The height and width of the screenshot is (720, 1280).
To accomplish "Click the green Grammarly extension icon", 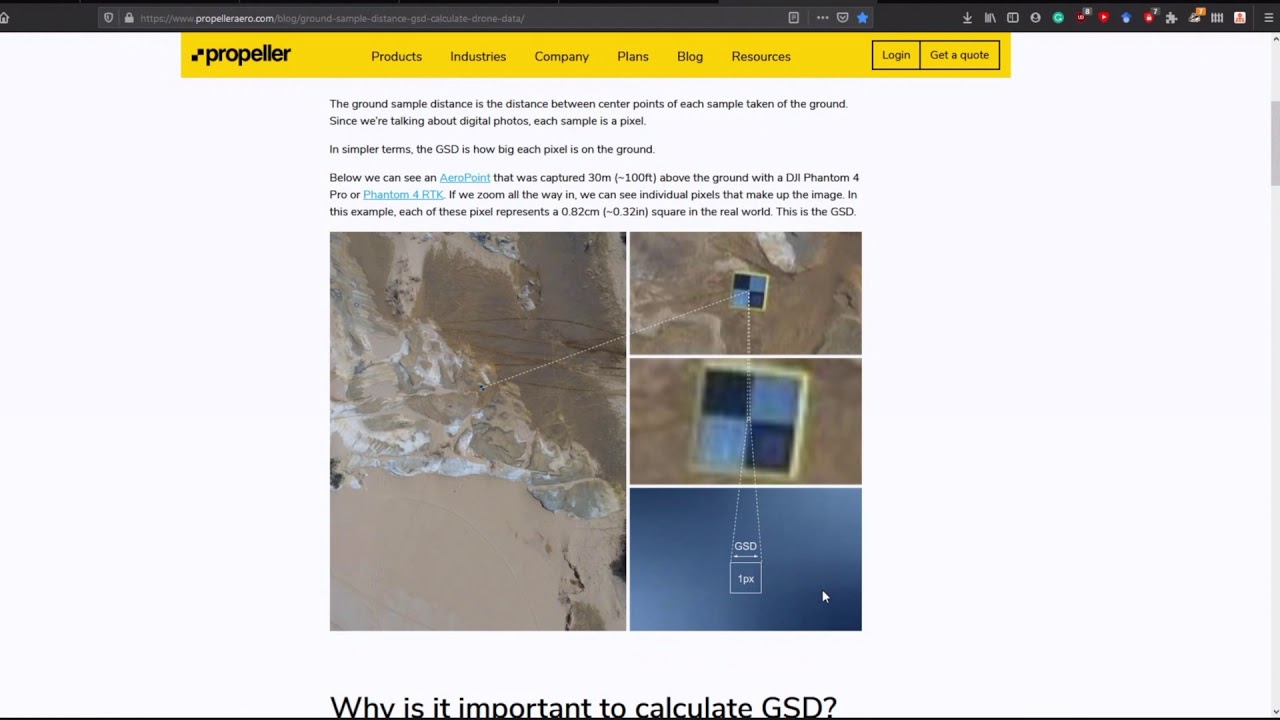I will point(1058,18).
